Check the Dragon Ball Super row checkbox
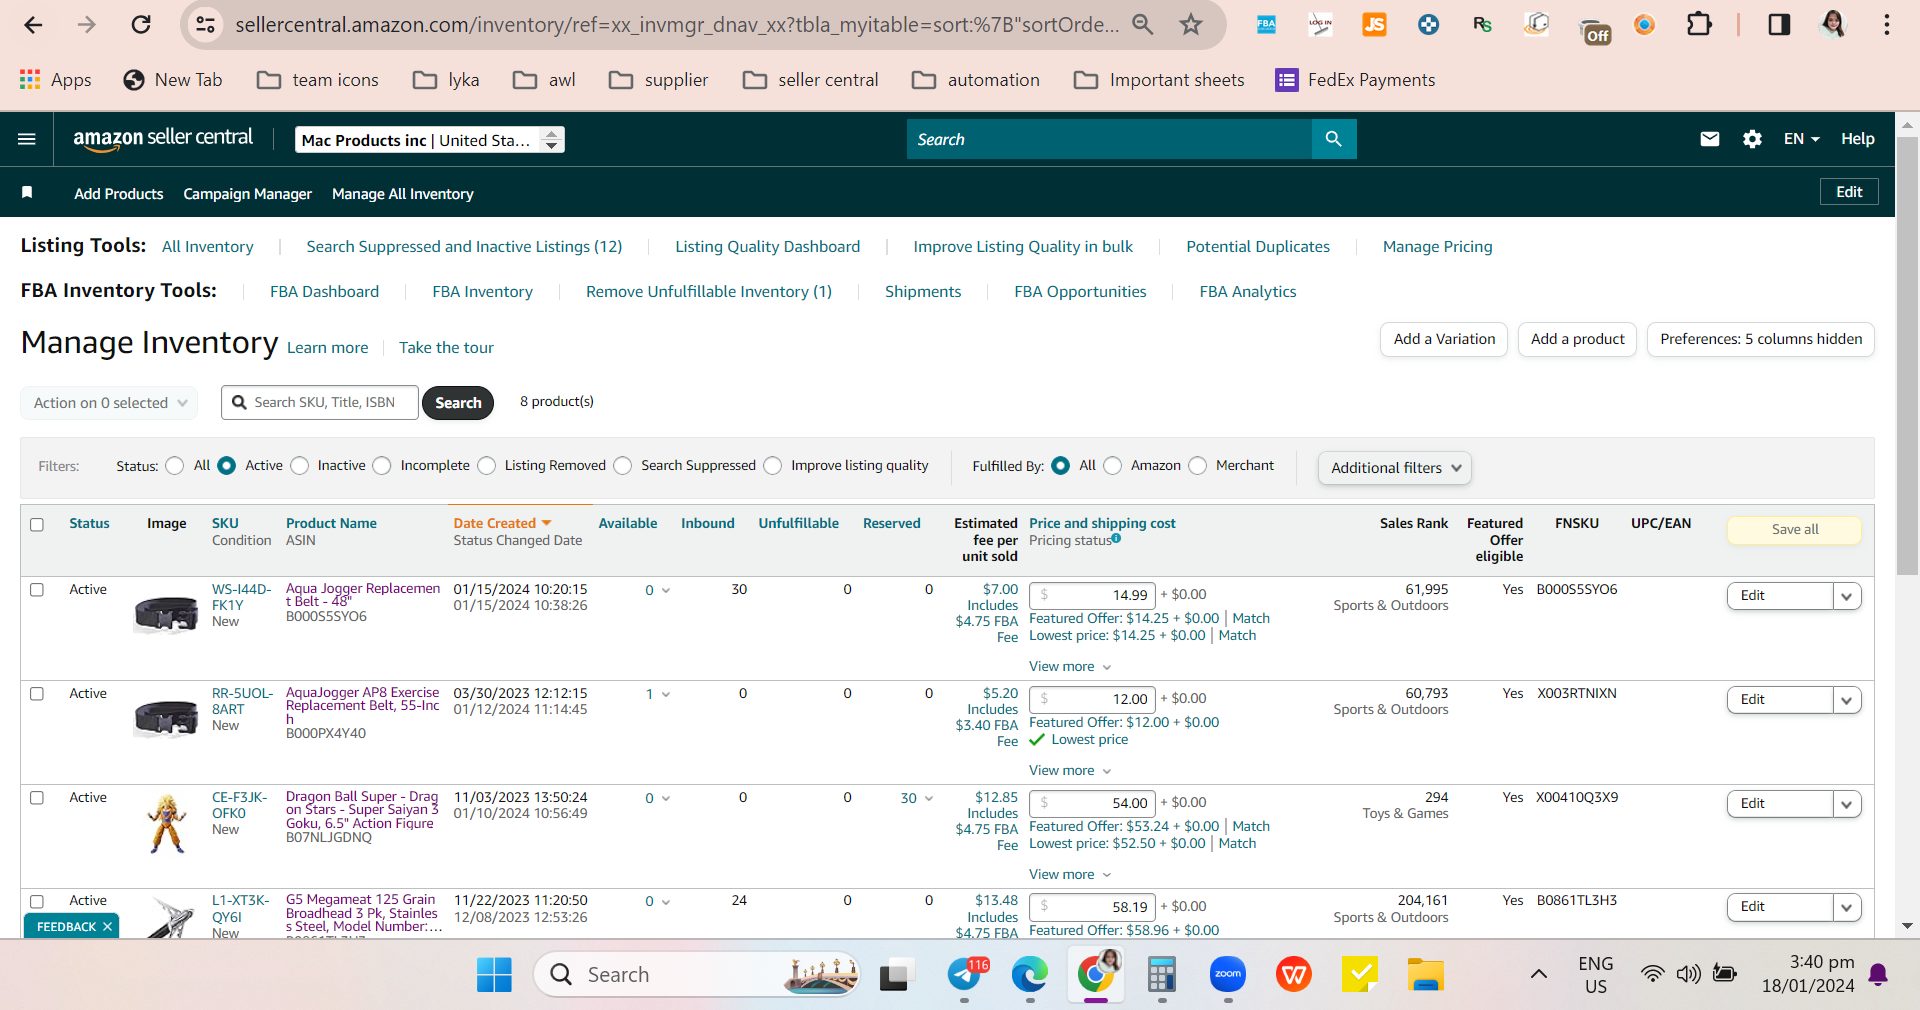Viewport: 1920px width, 1010px height. pos(37,798)
